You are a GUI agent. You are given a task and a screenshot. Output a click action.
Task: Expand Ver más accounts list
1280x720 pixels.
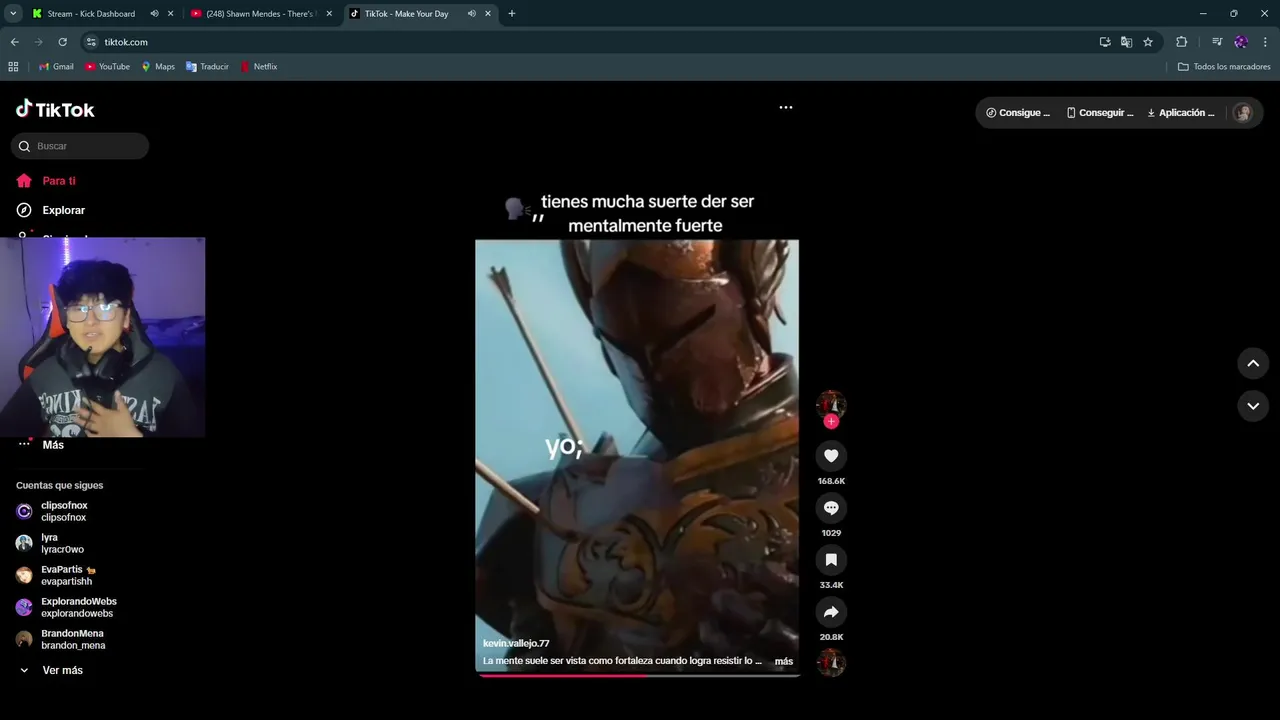(x=51, y=670)
